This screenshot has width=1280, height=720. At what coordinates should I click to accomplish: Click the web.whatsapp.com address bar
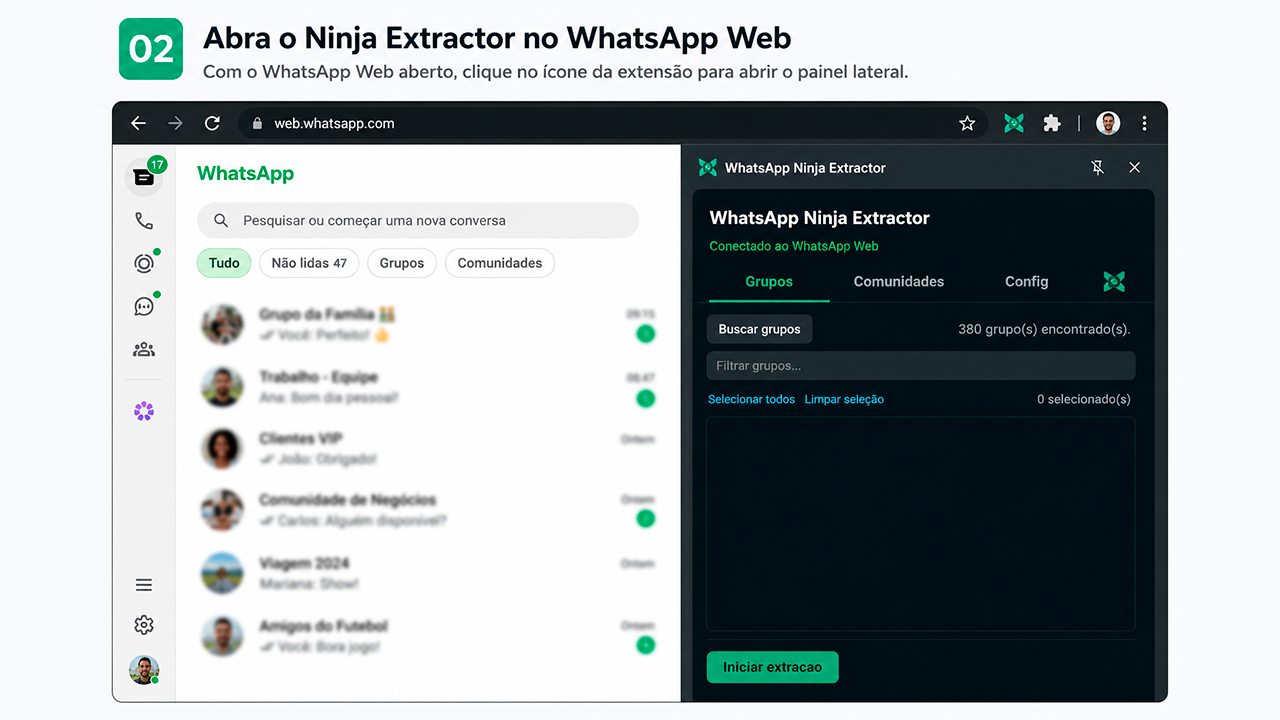pos(612,123)
